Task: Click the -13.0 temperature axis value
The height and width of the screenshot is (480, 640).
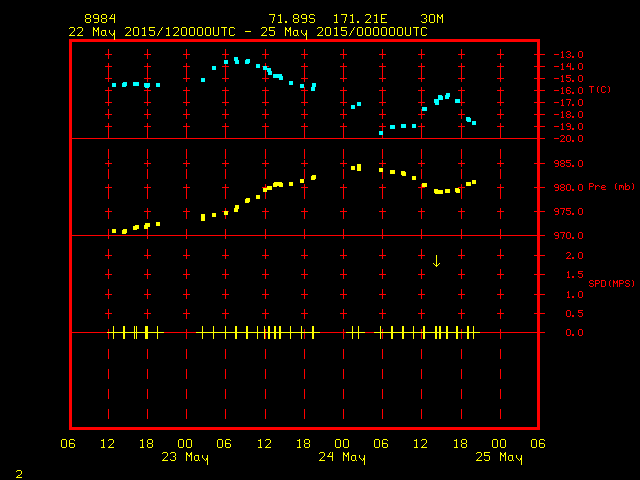Action: tap(569, 55)
